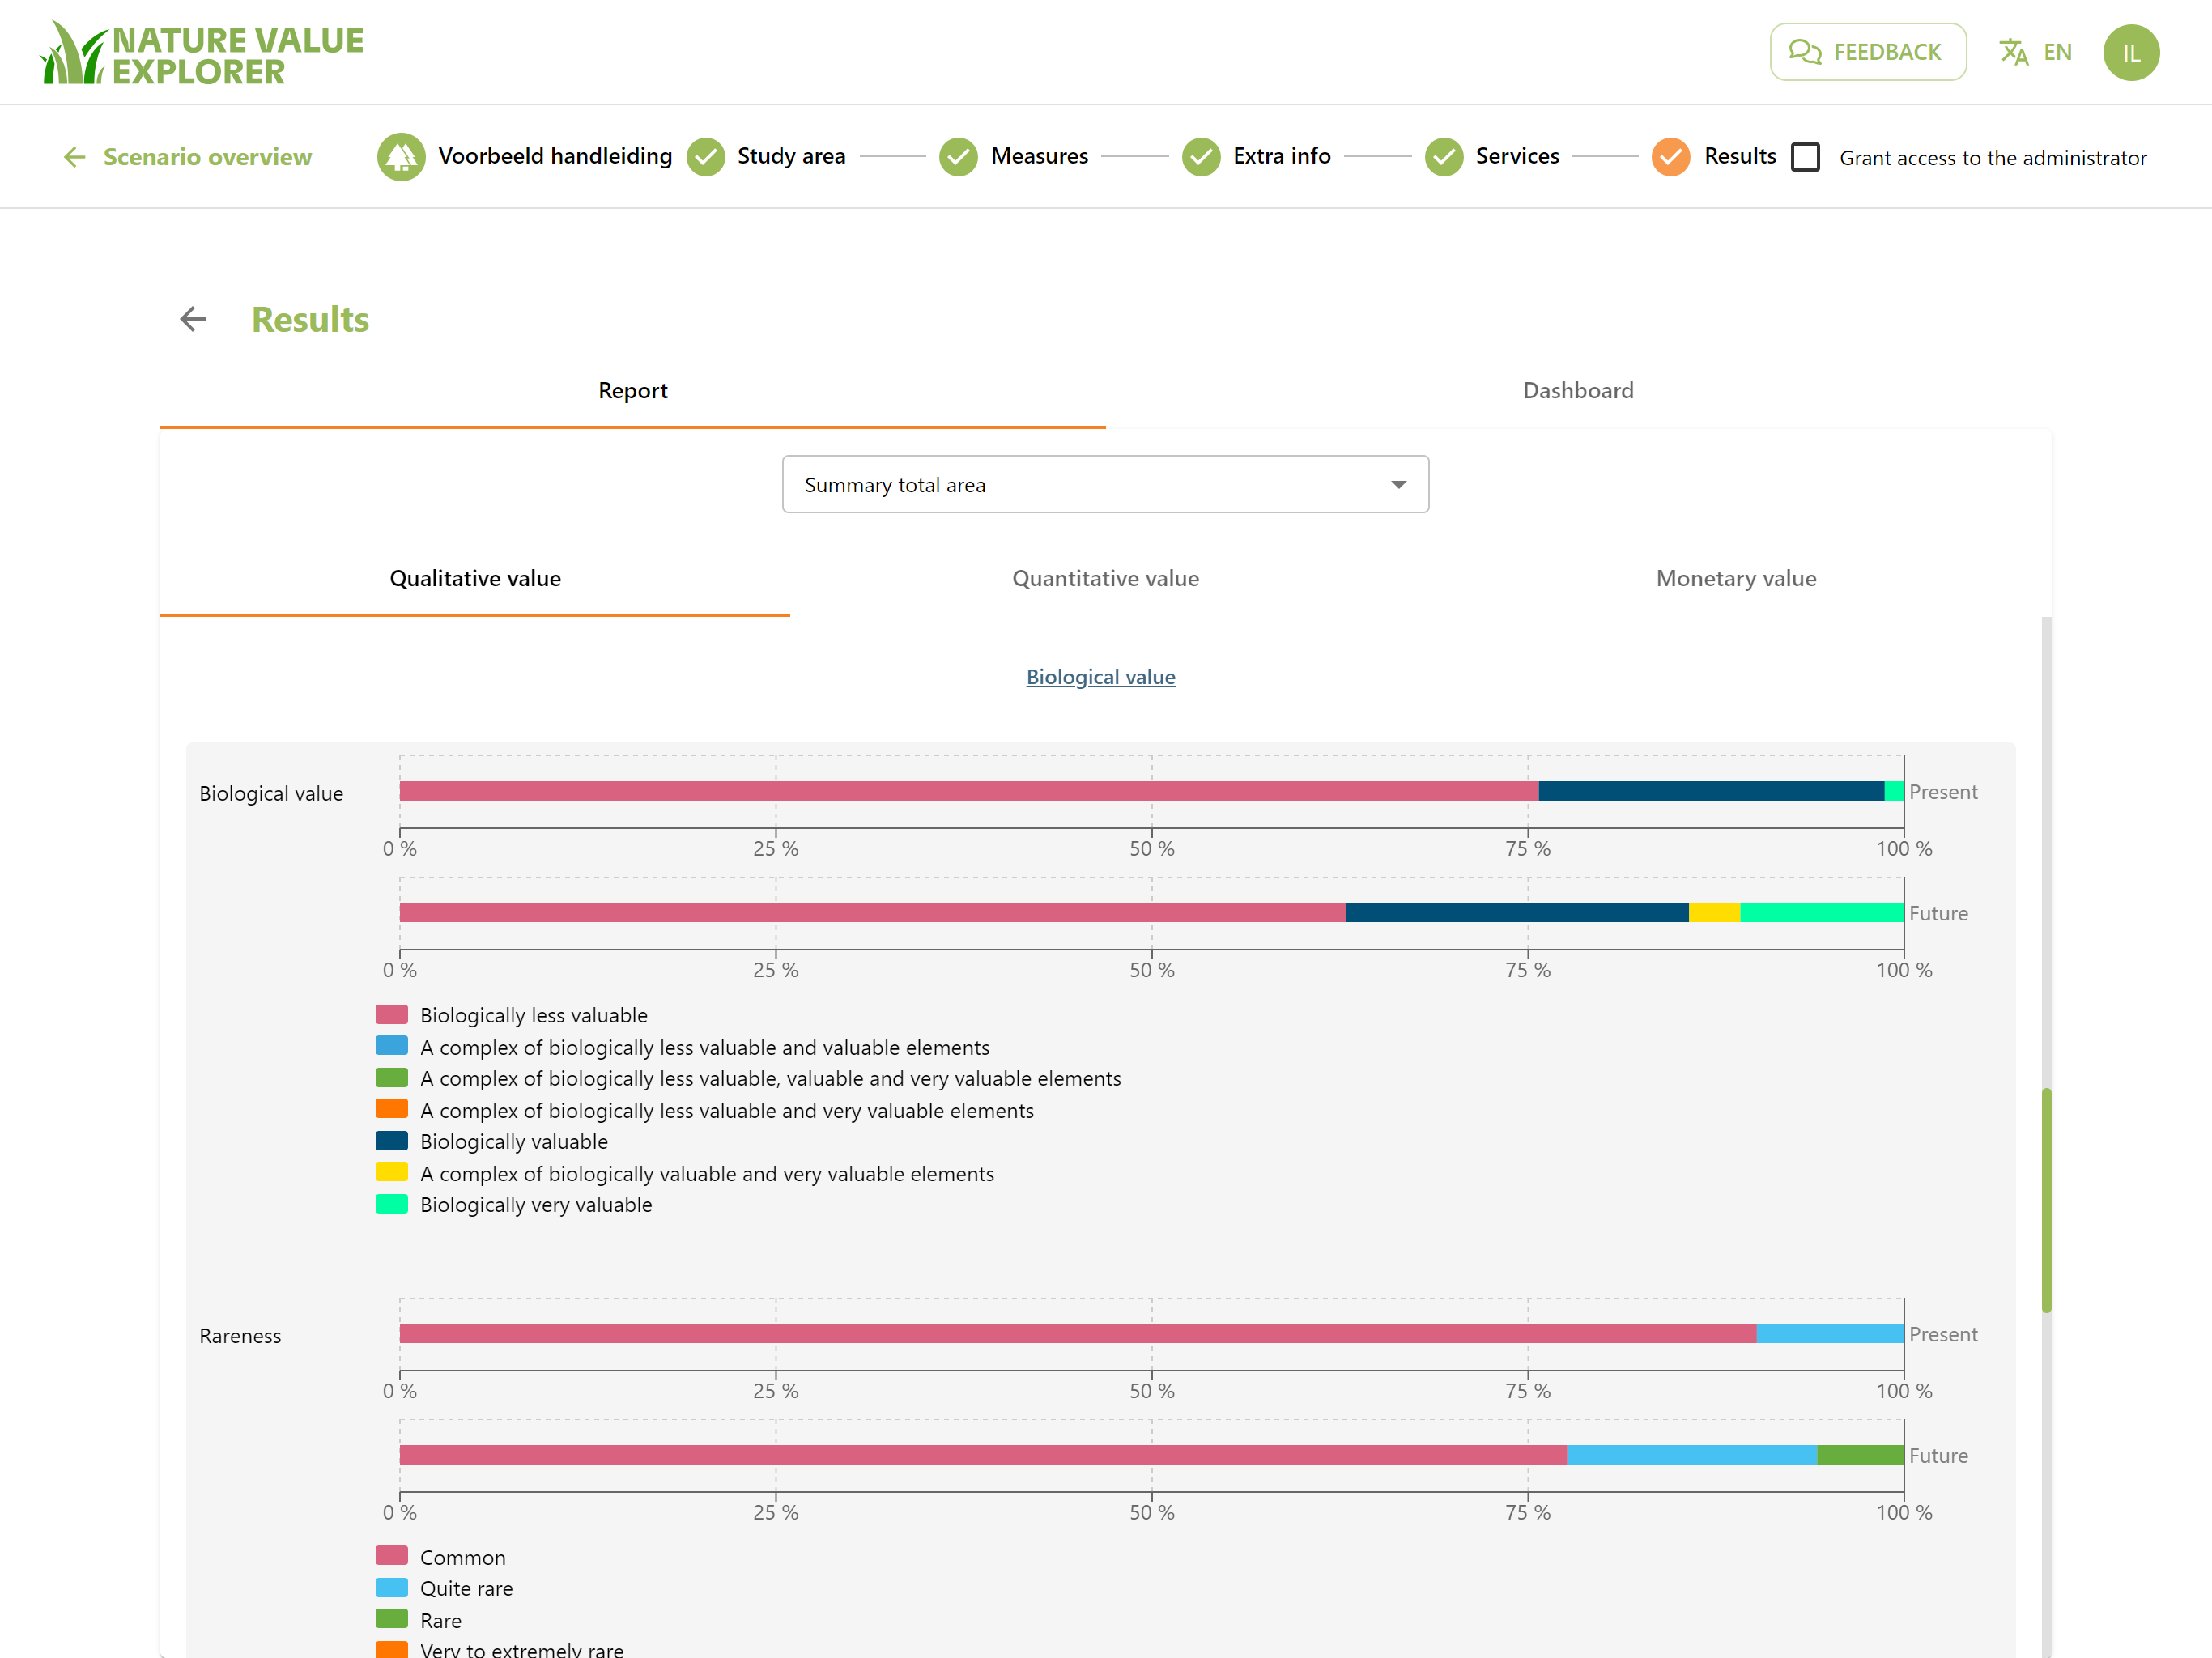This screenshot has width=2212, height=1658.
Task: Switch to the Dashboard tab
Action: coord(1578,391)
